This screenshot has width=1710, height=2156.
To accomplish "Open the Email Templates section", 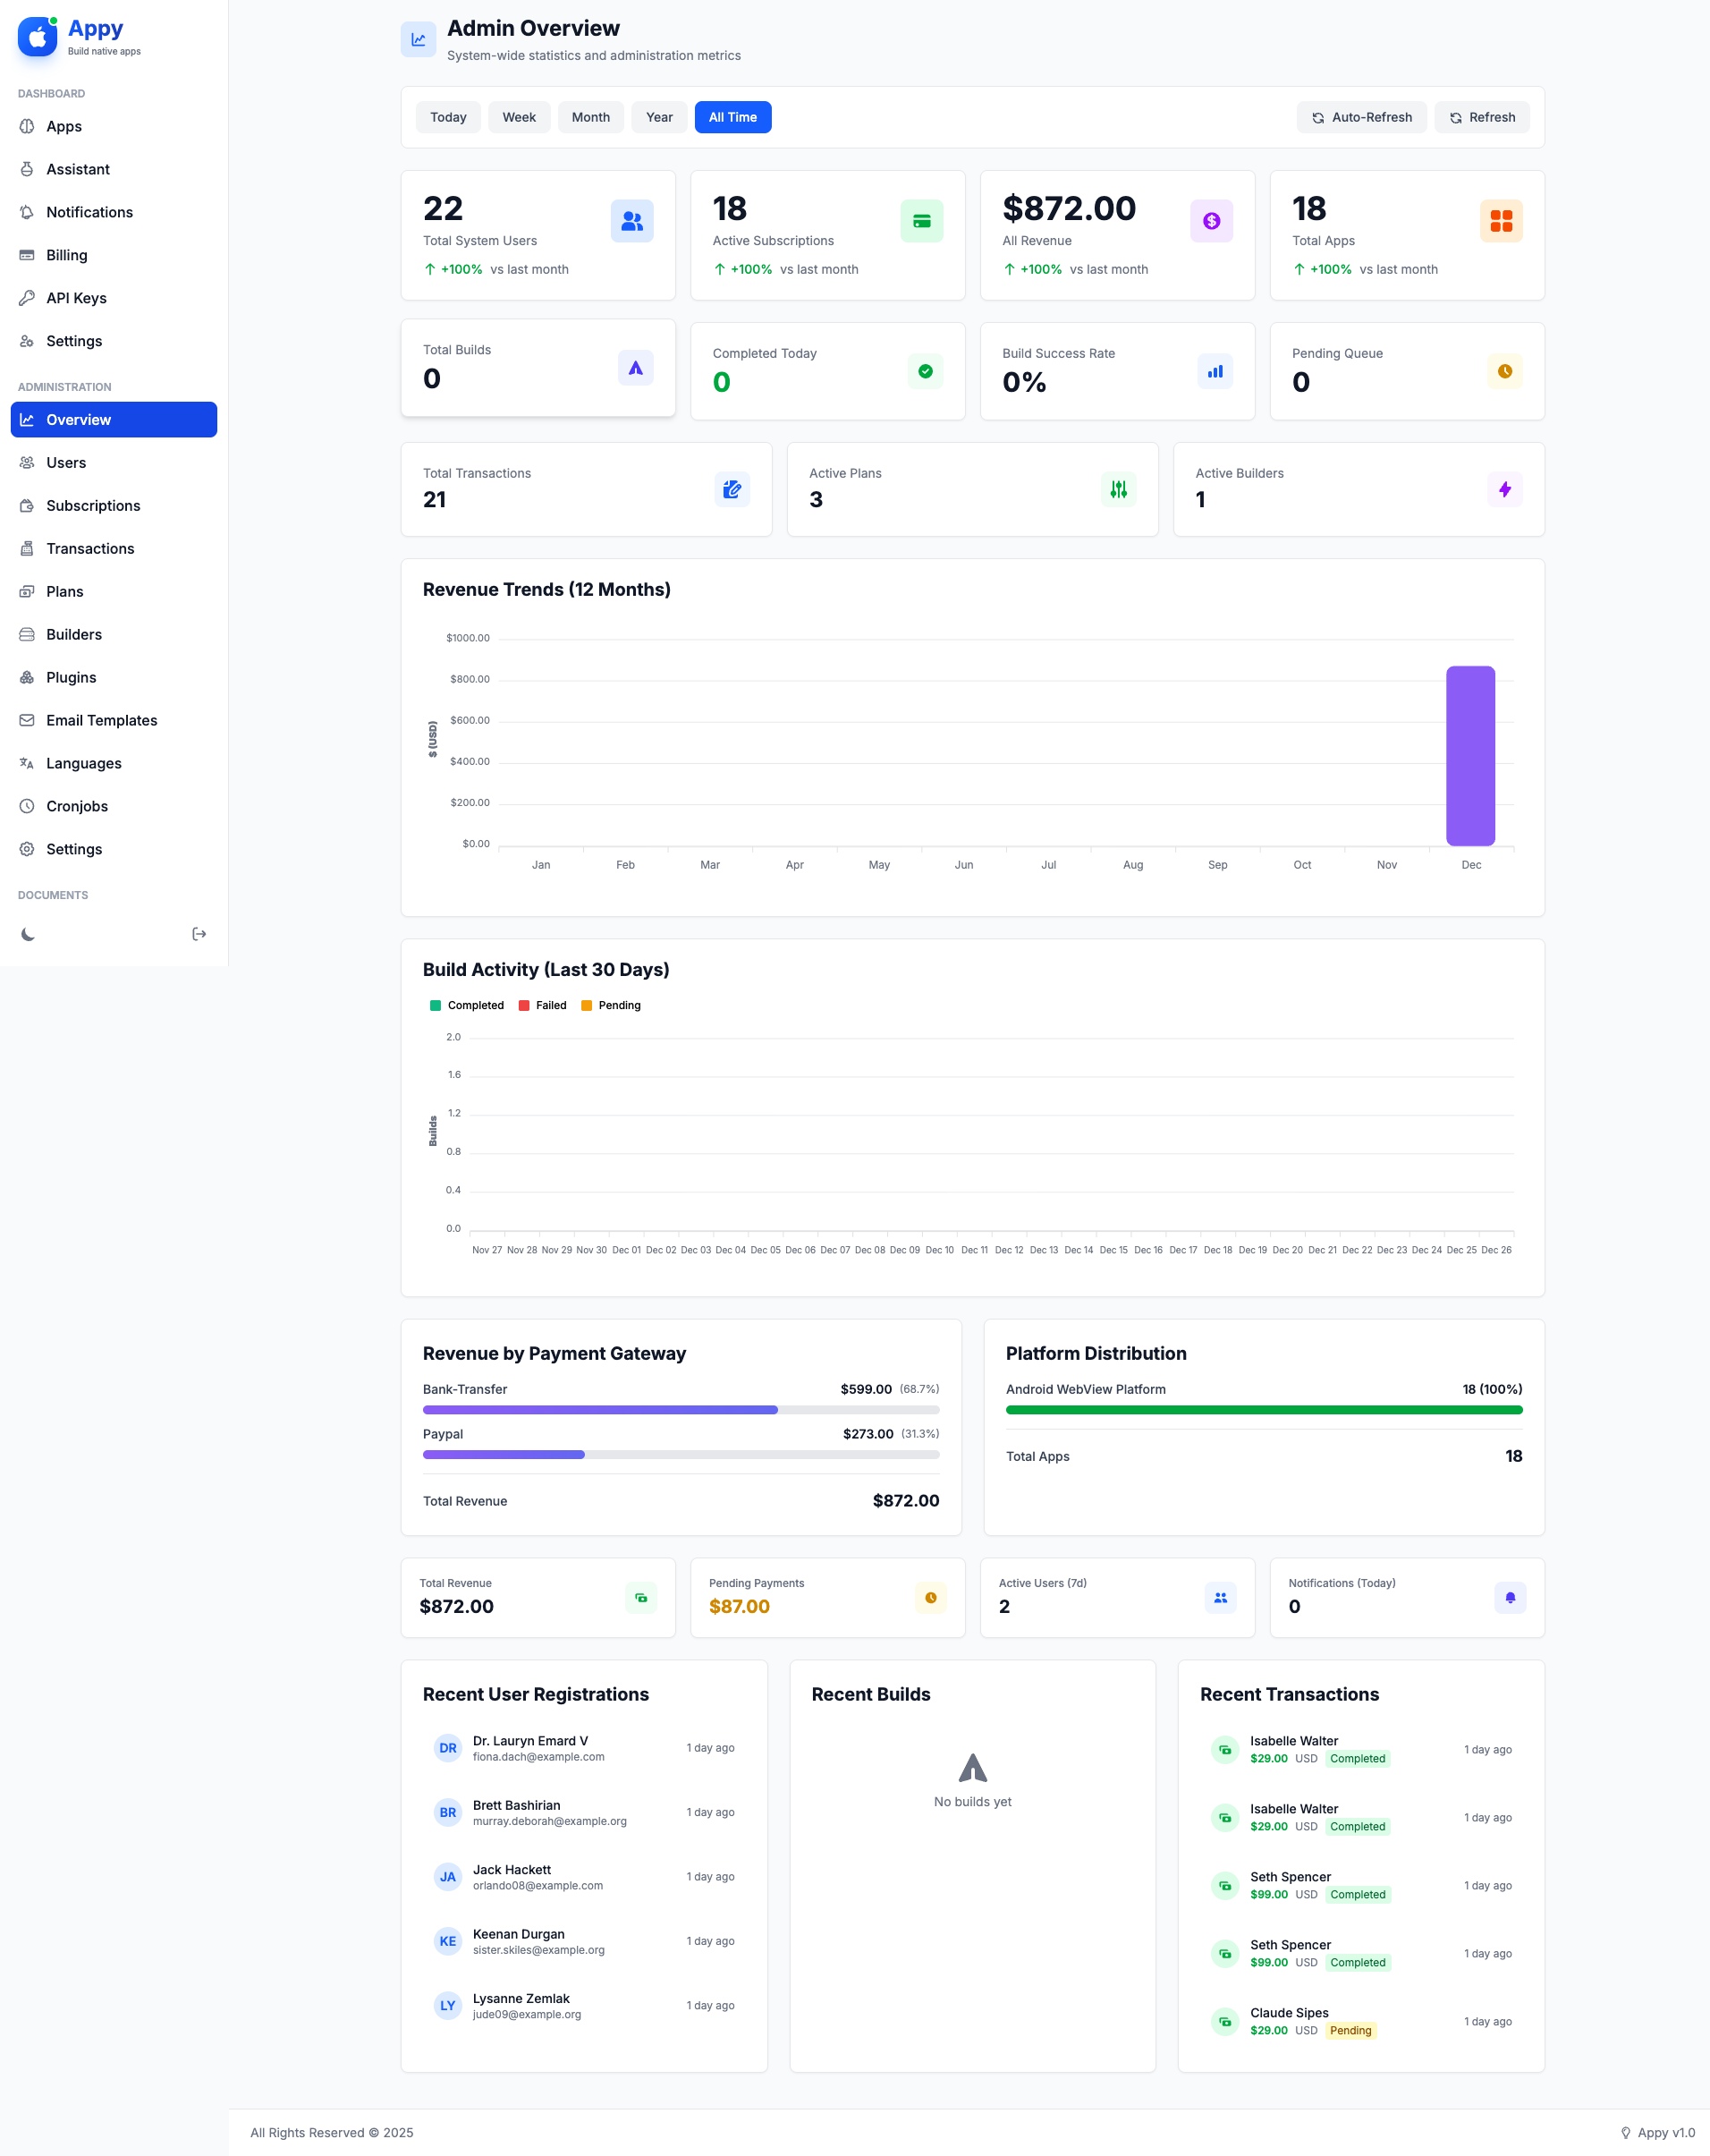I will click(x=102, y=720).
